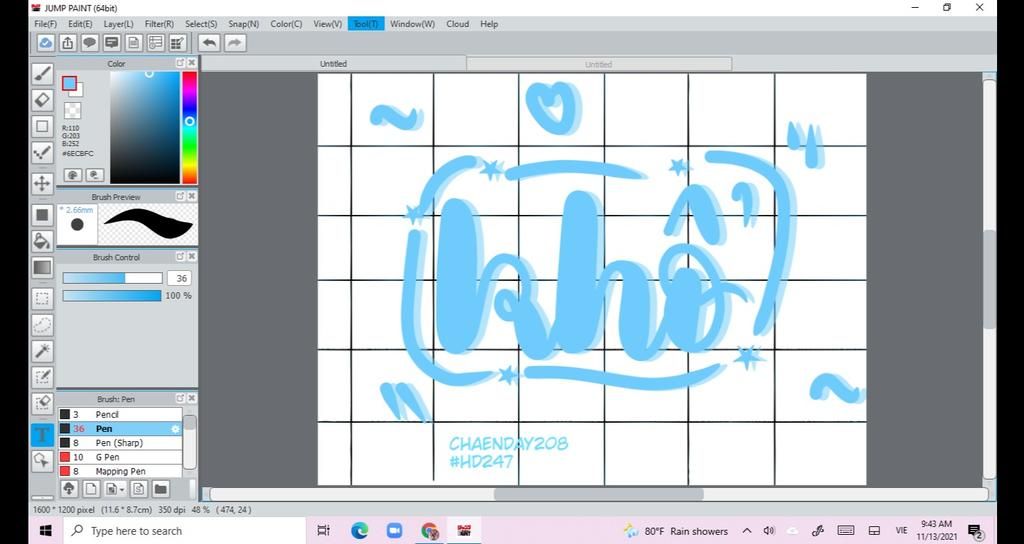The width and height of the screenshot is (1024, 544).
Task: Select the Gradient tool
Action: [42, 267]
